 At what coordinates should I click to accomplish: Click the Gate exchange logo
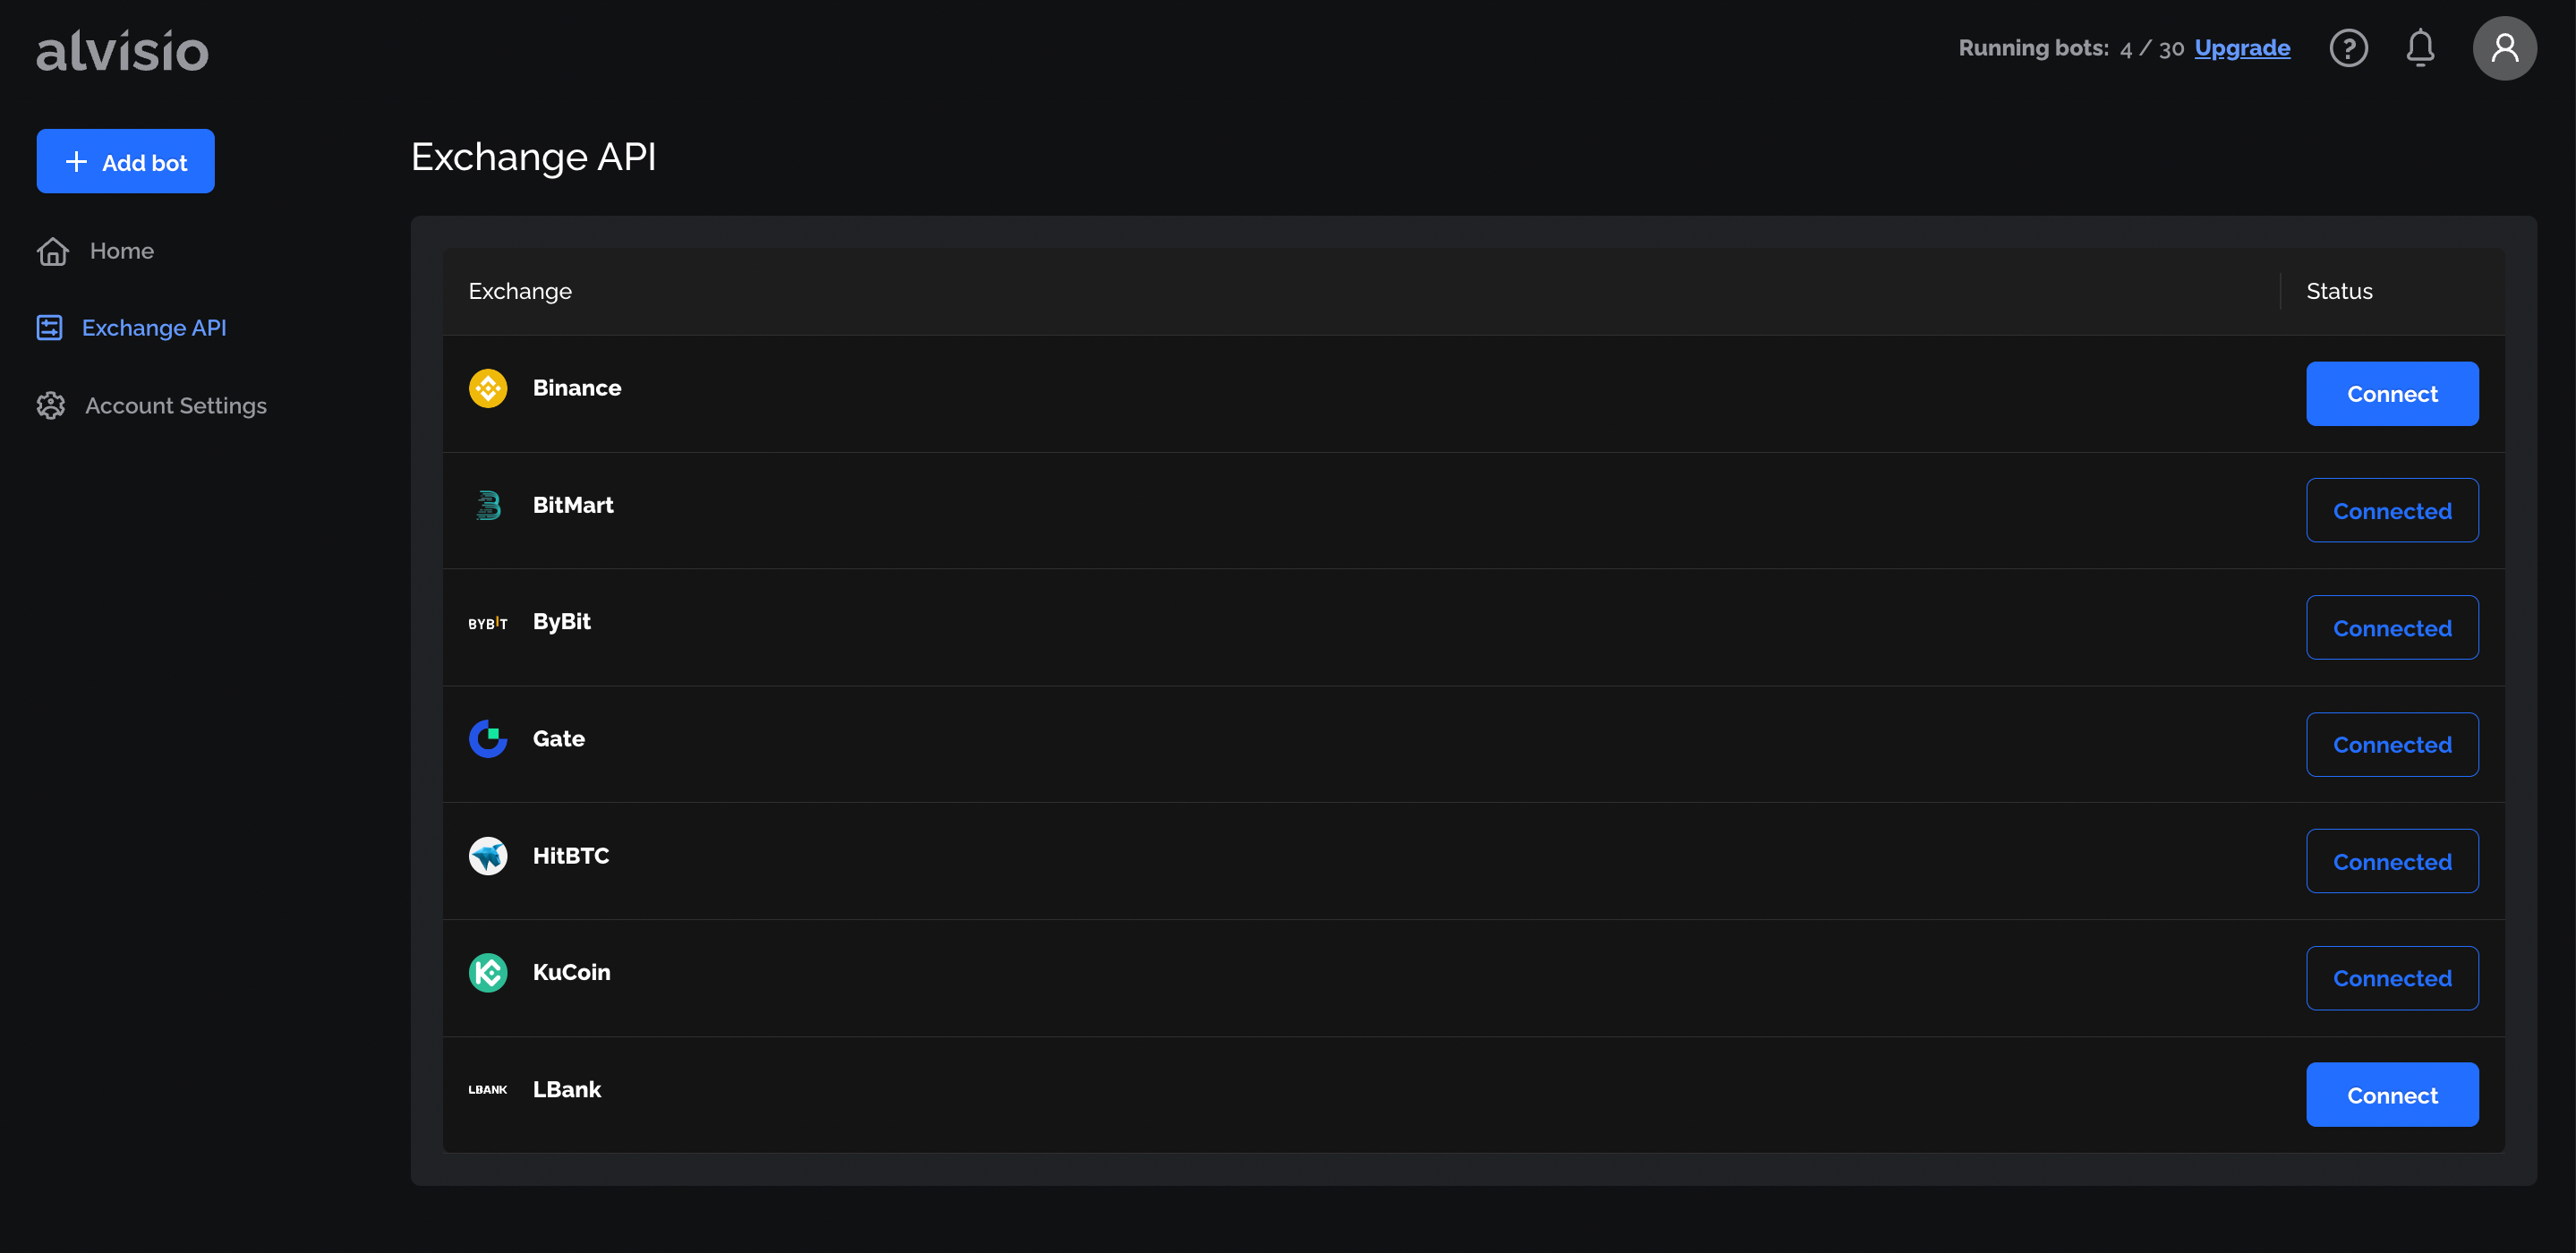click(x=488, y=739)
